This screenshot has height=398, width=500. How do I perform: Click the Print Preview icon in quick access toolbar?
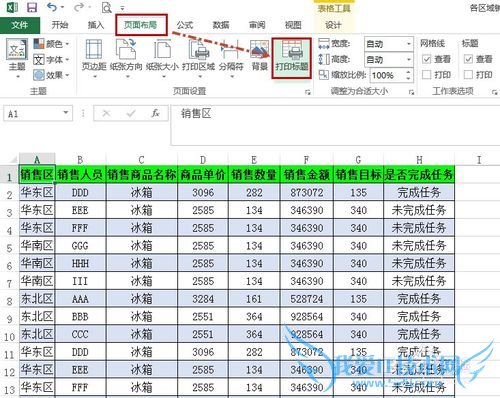click(106, 8)
